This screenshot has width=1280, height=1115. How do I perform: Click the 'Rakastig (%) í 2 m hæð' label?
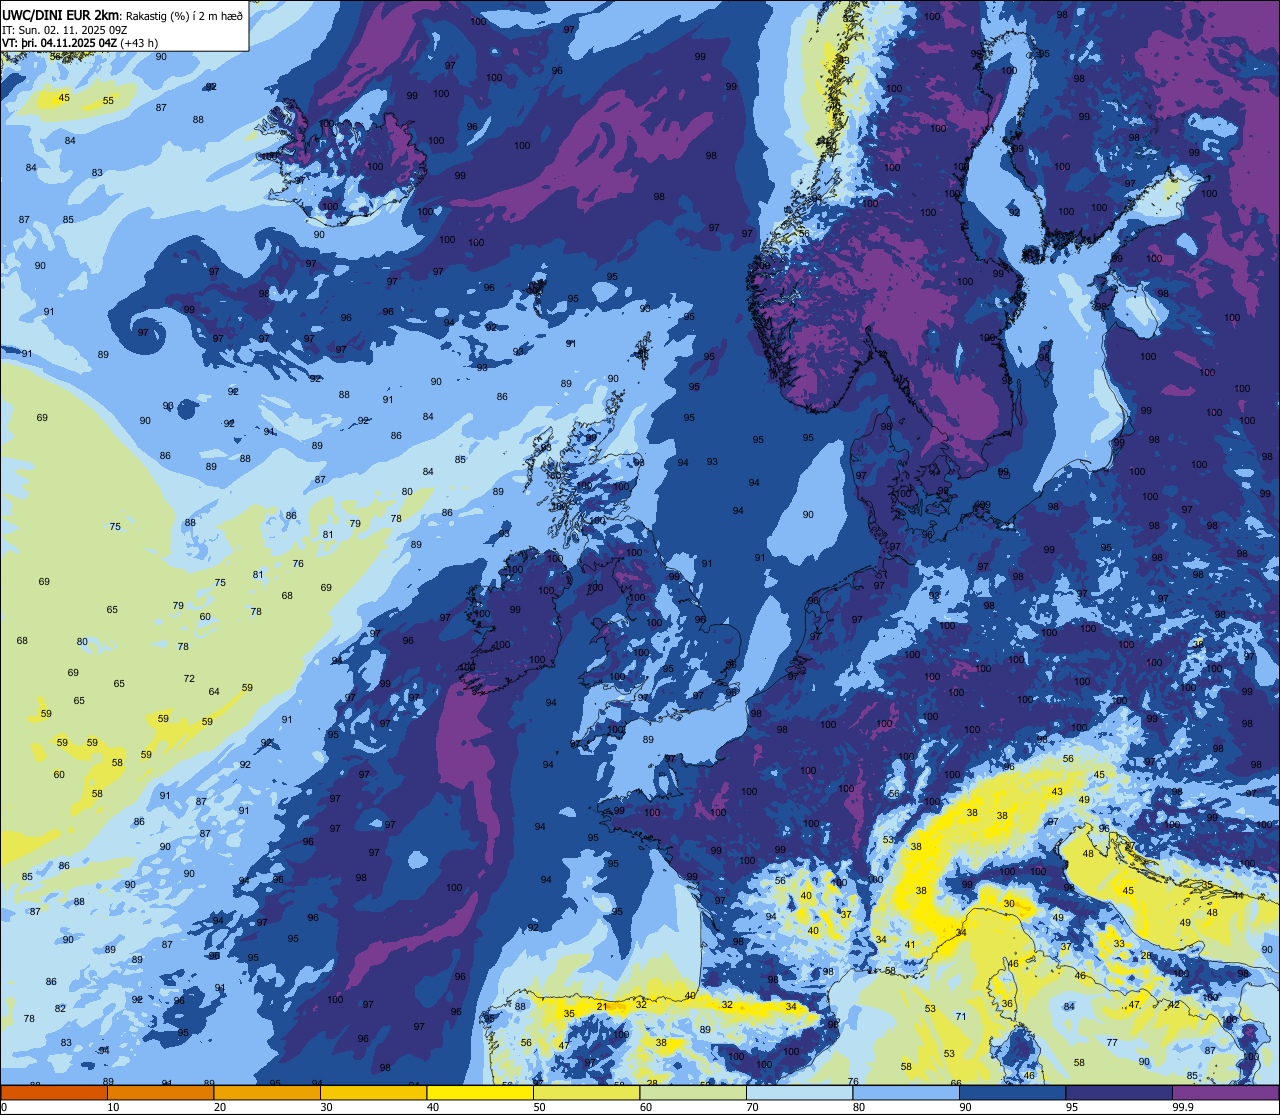[x=183, y=14]
